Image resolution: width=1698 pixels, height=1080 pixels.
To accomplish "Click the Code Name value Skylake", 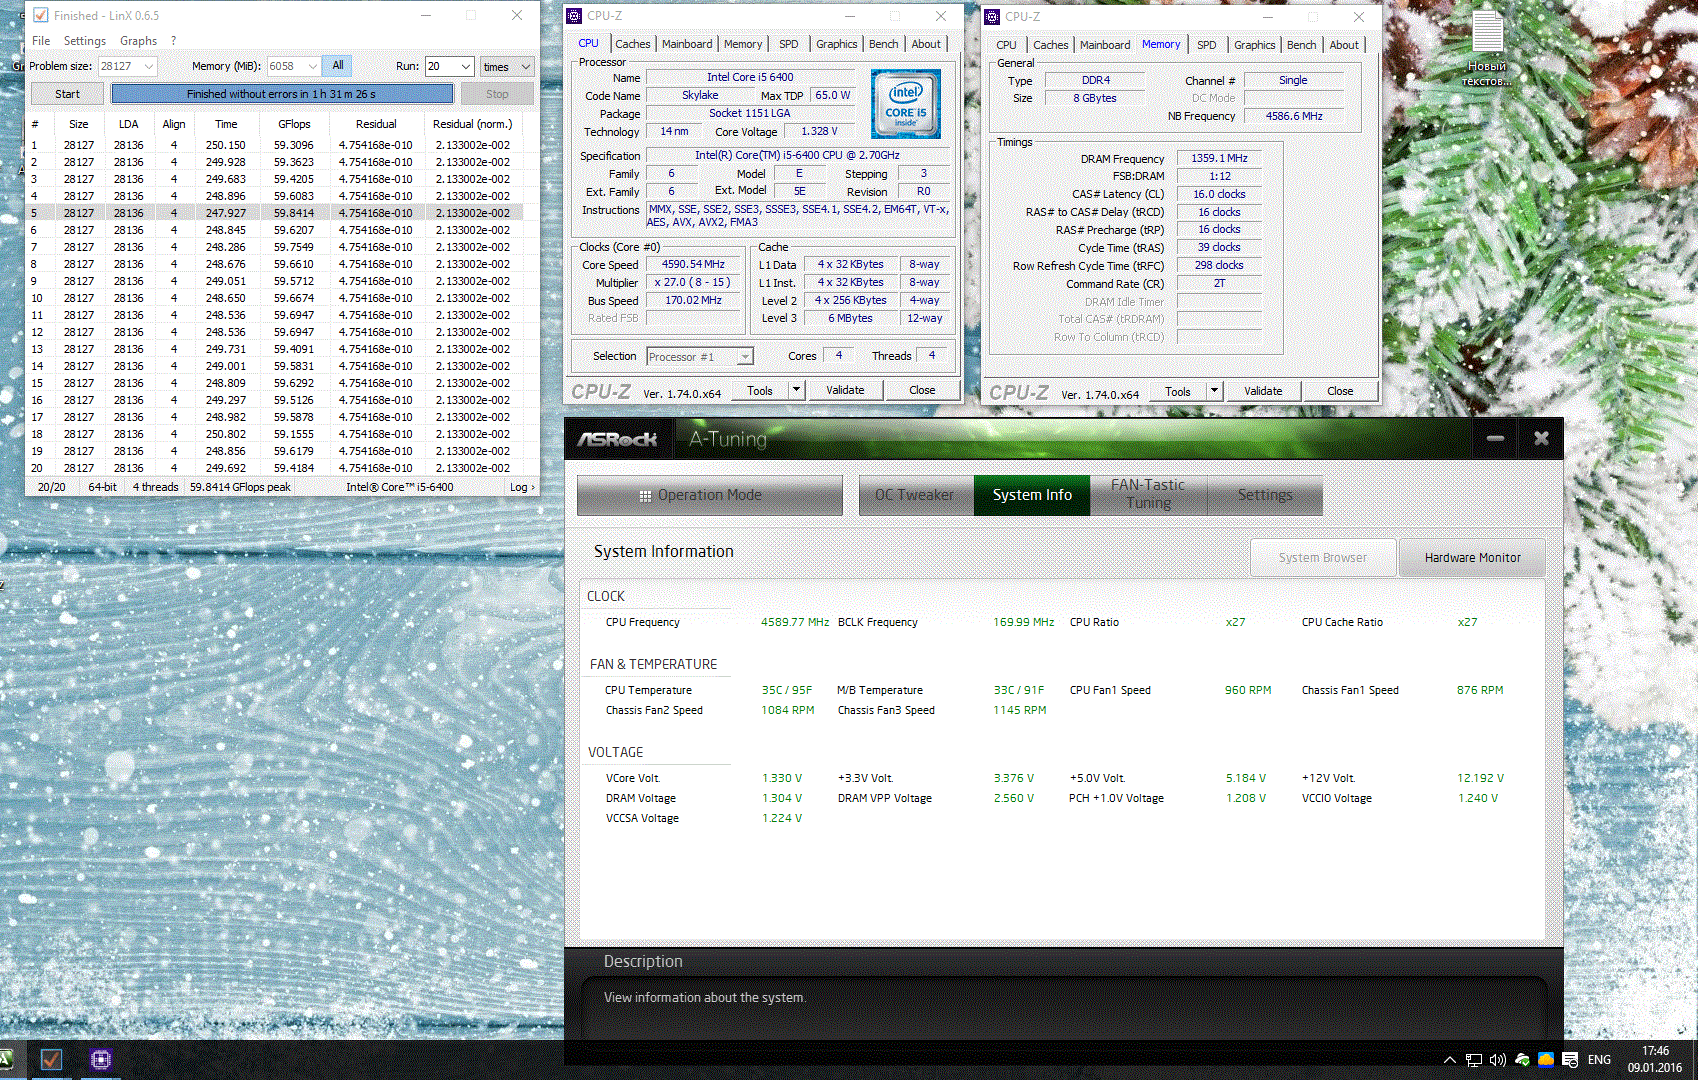I will click(x=700, y=95).
